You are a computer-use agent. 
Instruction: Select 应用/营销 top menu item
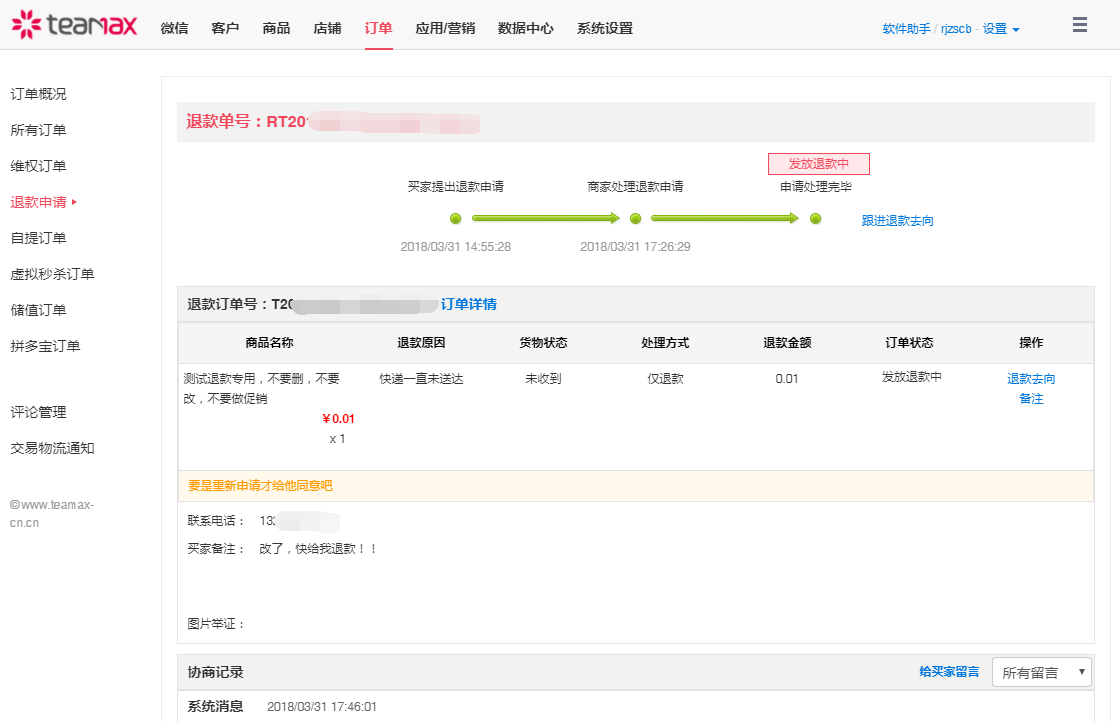(444, 28)
